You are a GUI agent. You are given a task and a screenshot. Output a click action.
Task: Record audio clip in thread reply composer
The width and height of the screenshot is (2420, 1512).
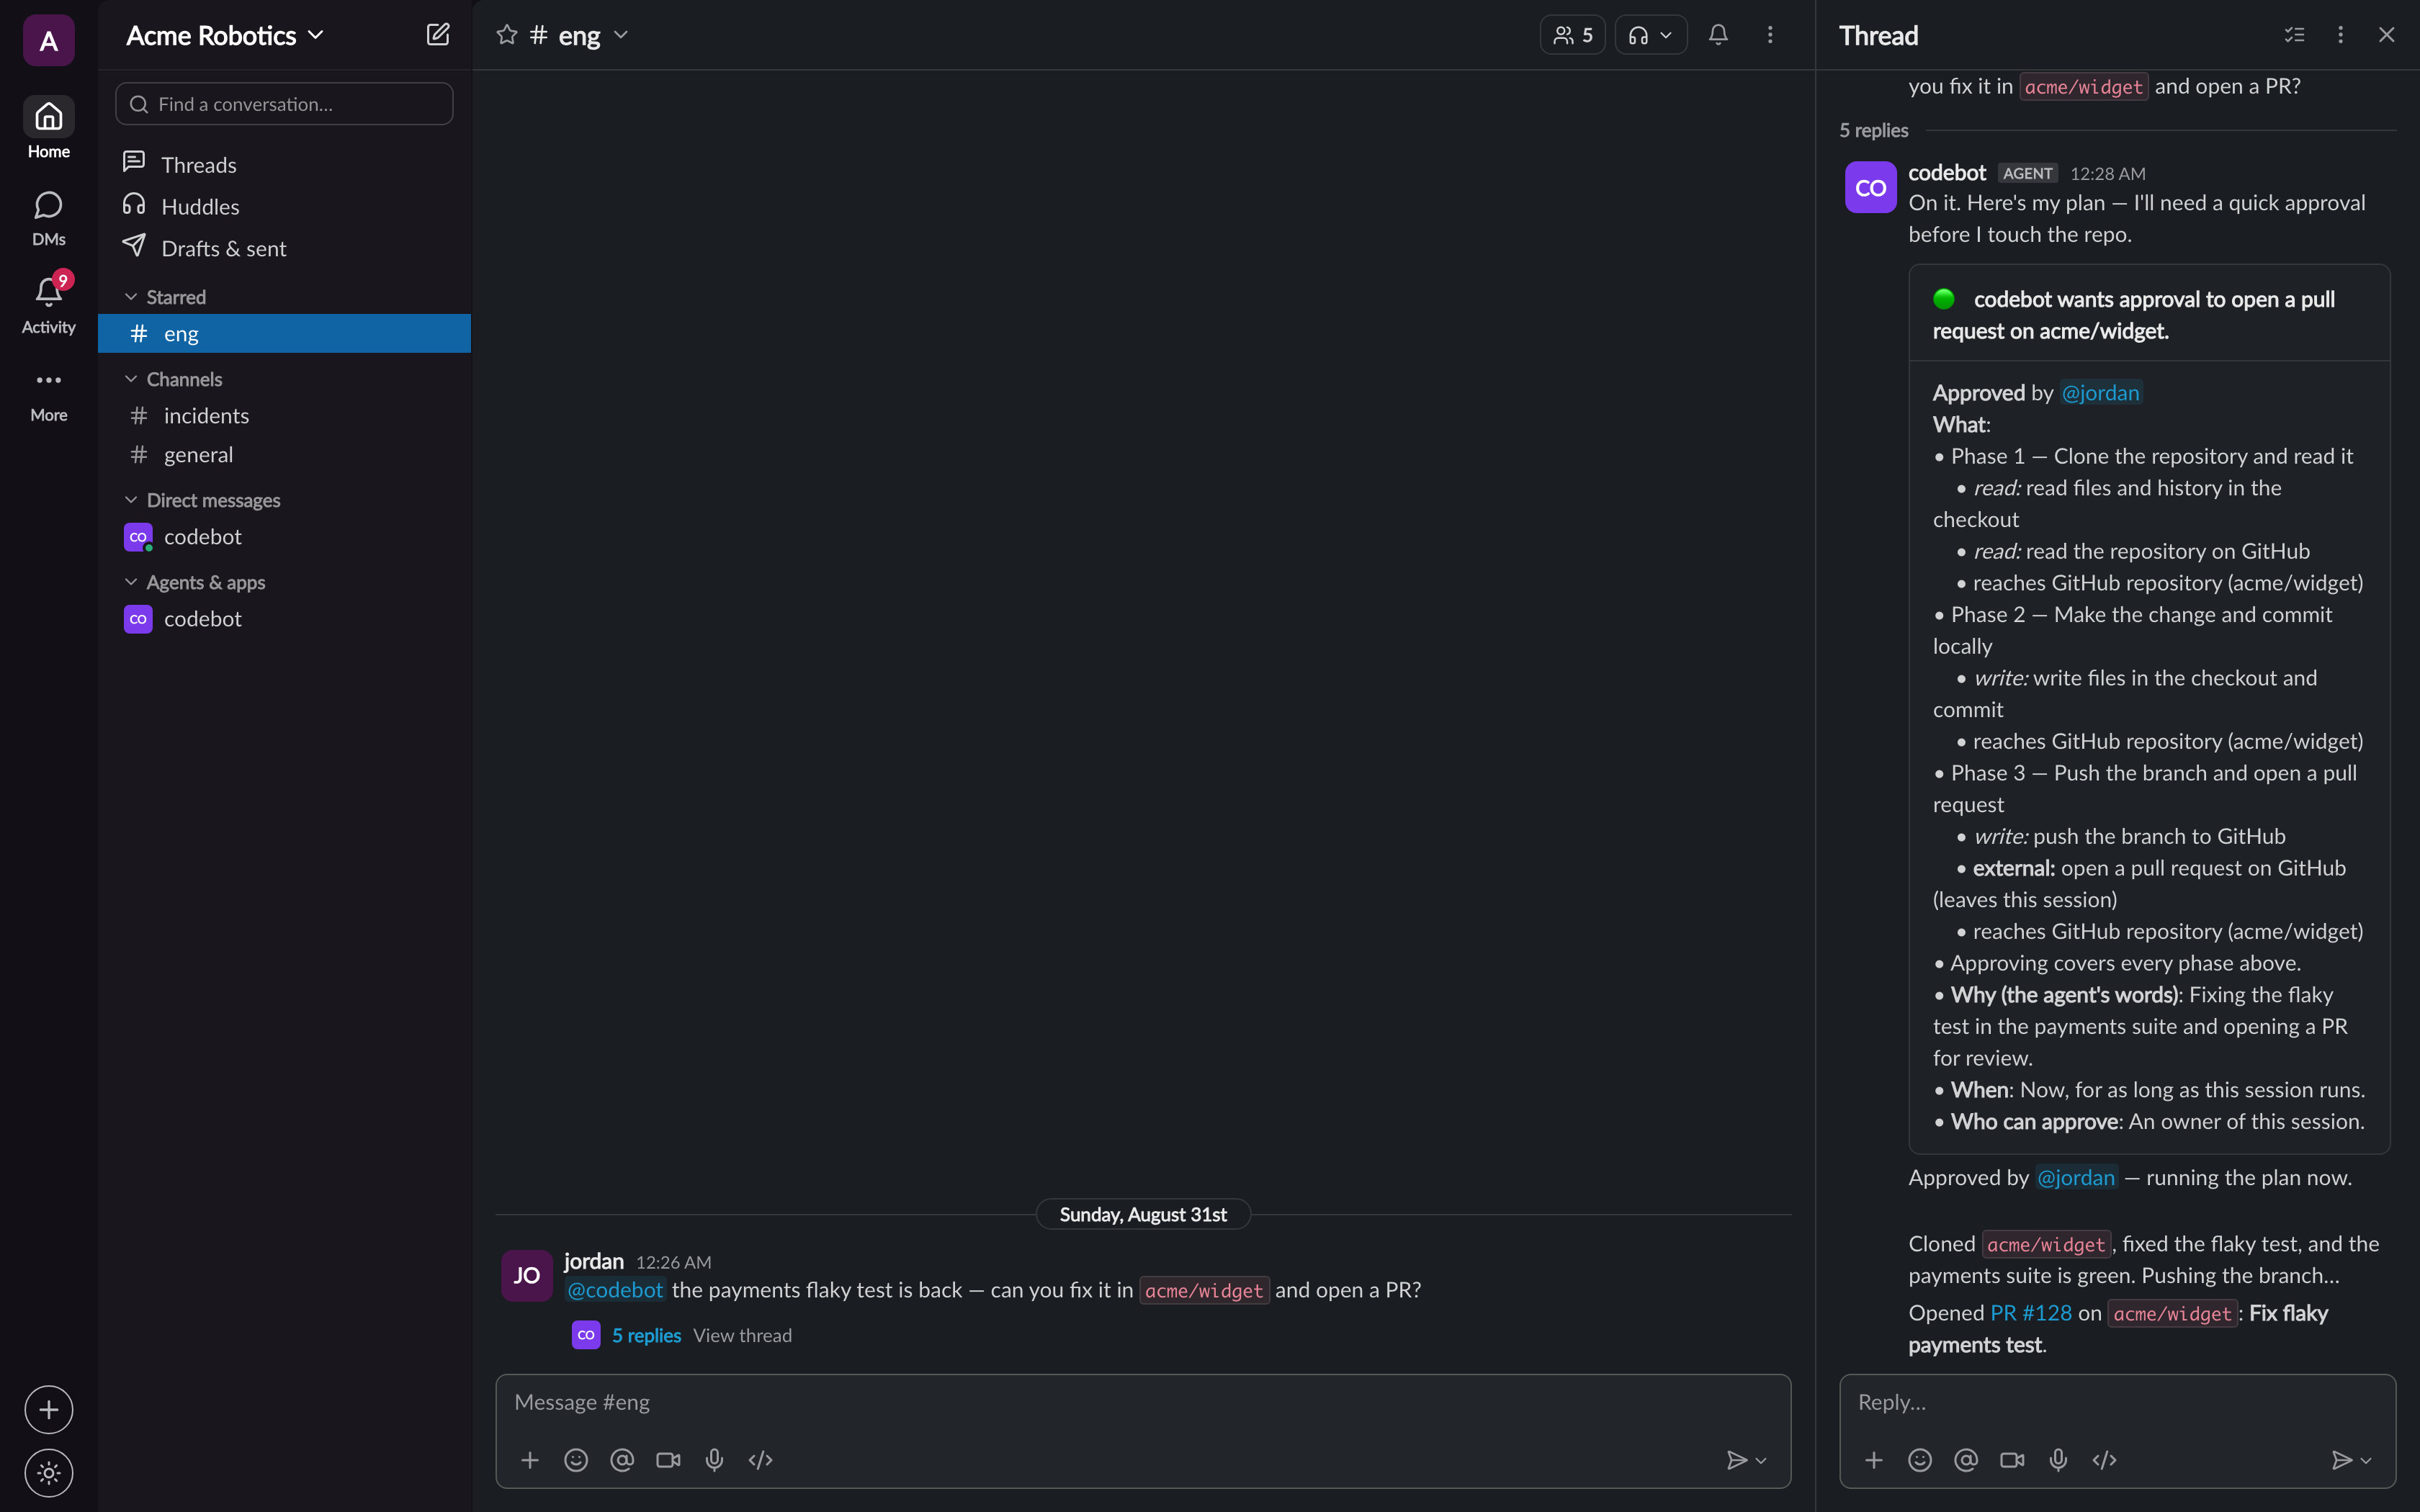(2058, 1460)
